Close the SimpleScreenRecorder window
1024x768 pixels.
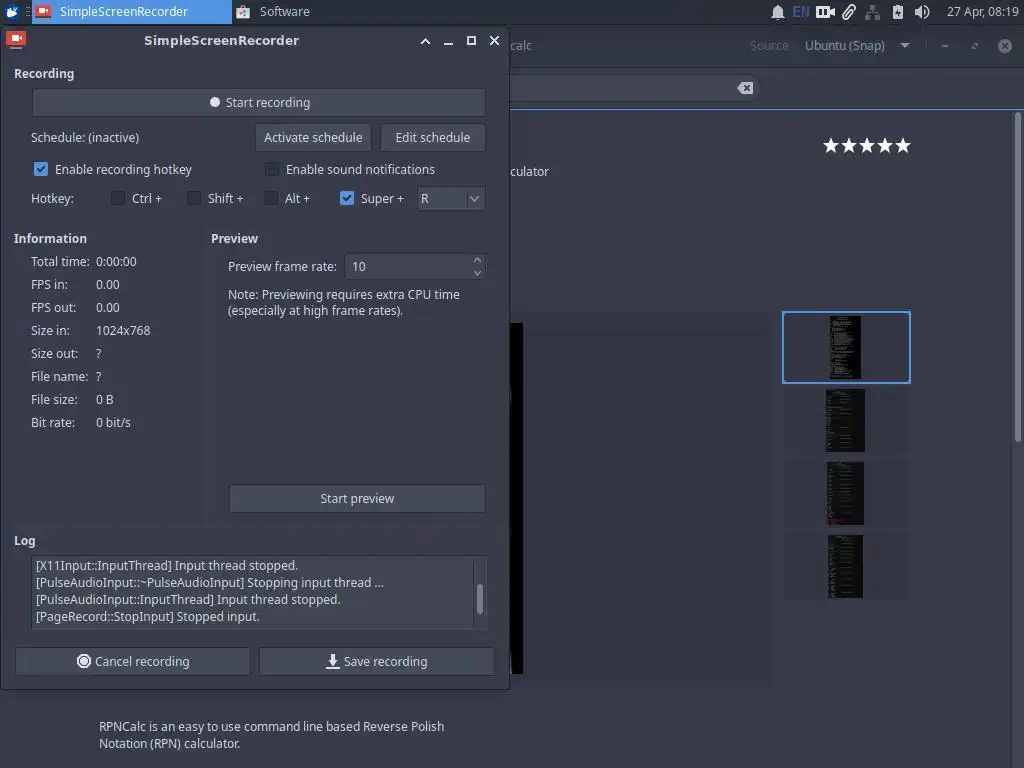coord(494,40)
